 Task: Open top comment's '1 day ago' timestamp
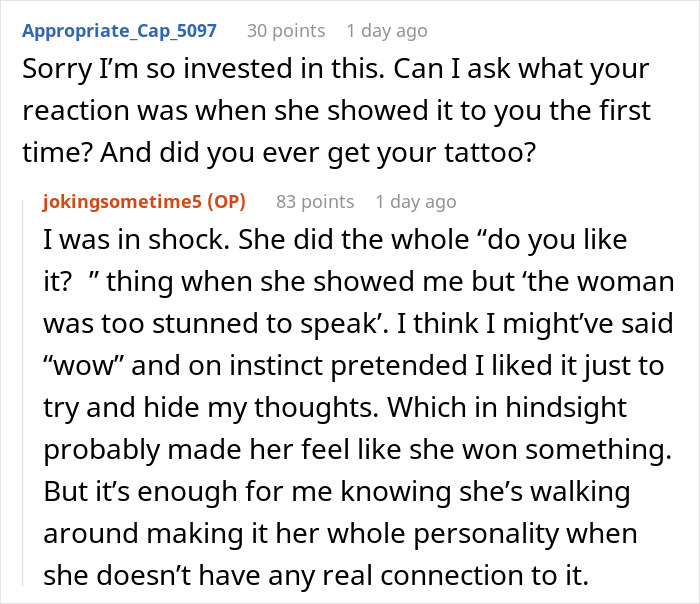point(386,31)
